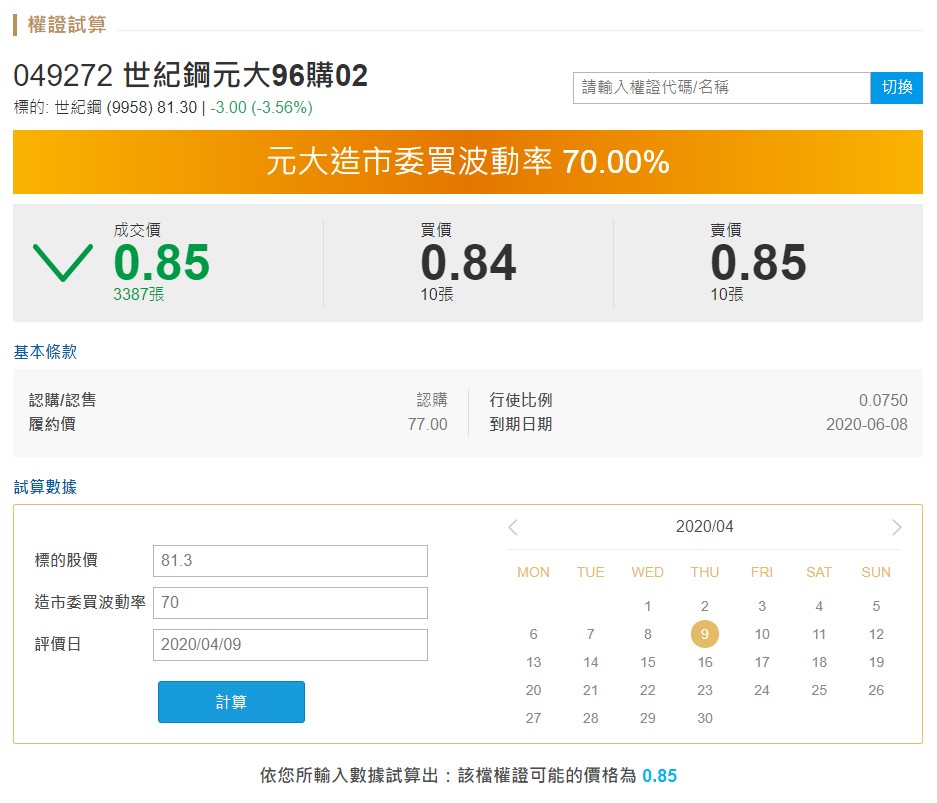The image size is (937, 803).
Task: Select April 29 on the calendar
Action: point(648,718)
